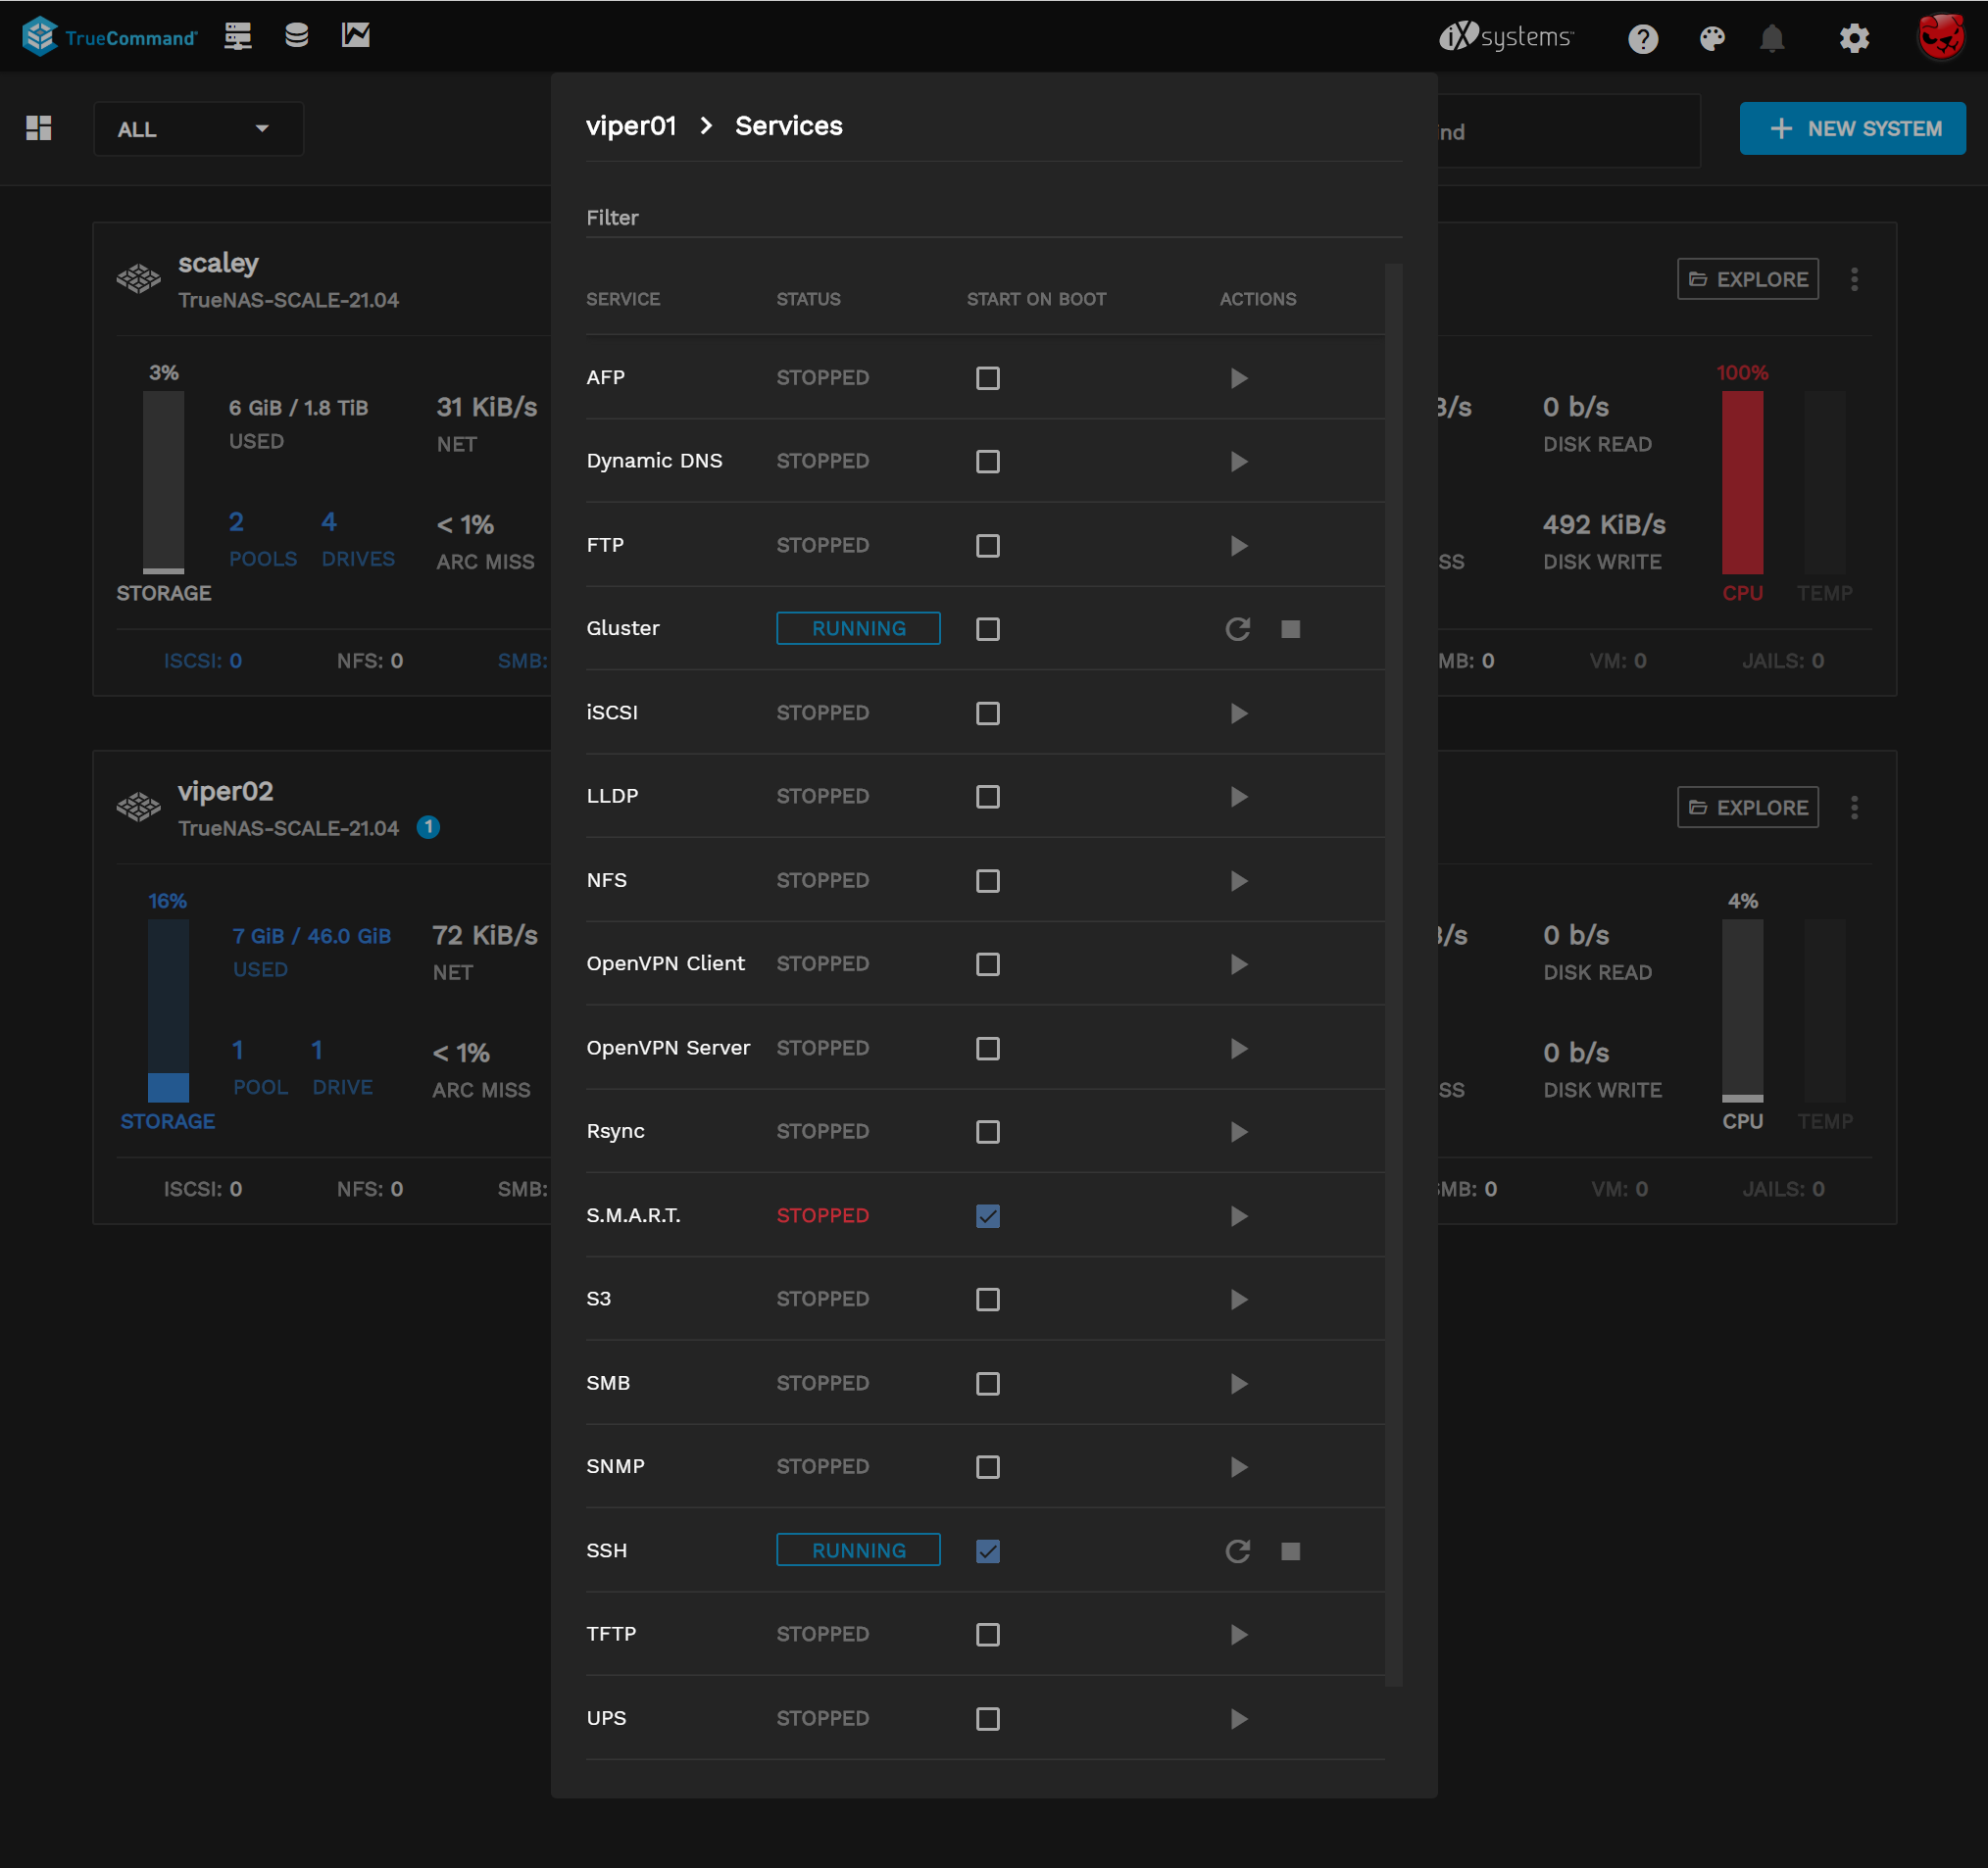Start the FTP service

point(1239,546)
